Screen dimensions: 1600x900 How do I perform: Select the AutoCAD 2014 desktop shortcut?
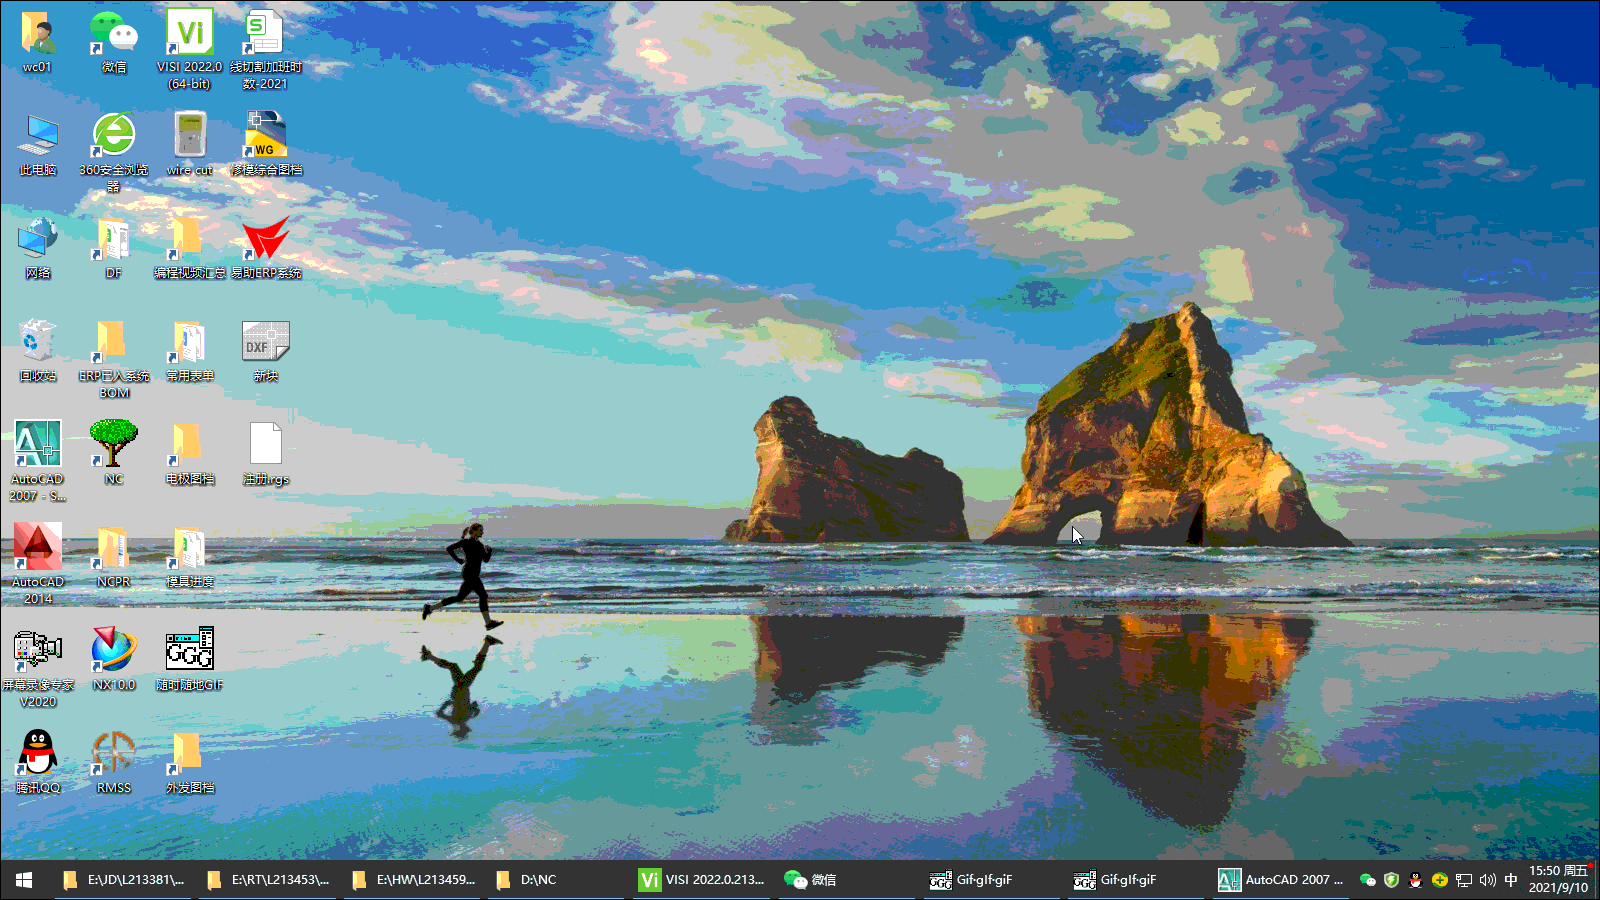coord(38,564)
